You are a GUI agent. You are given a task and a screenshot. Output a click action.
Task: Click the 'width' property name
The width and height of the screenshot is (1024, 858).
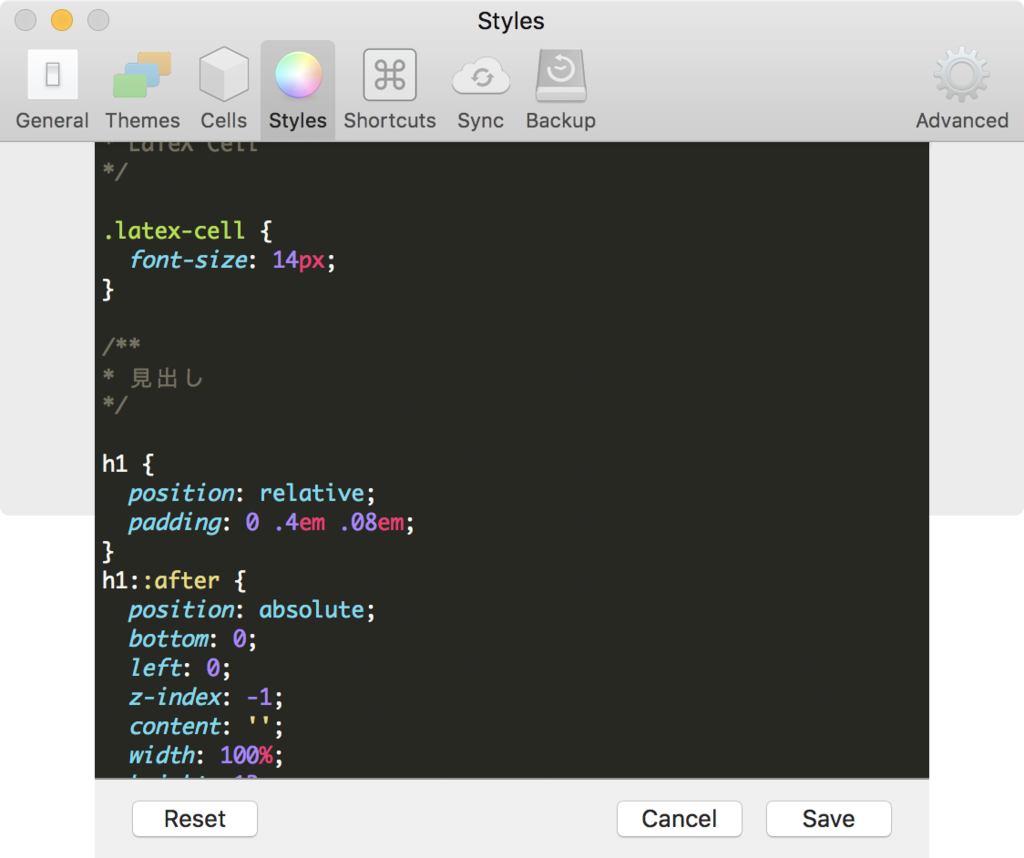(x=161, y=755)
